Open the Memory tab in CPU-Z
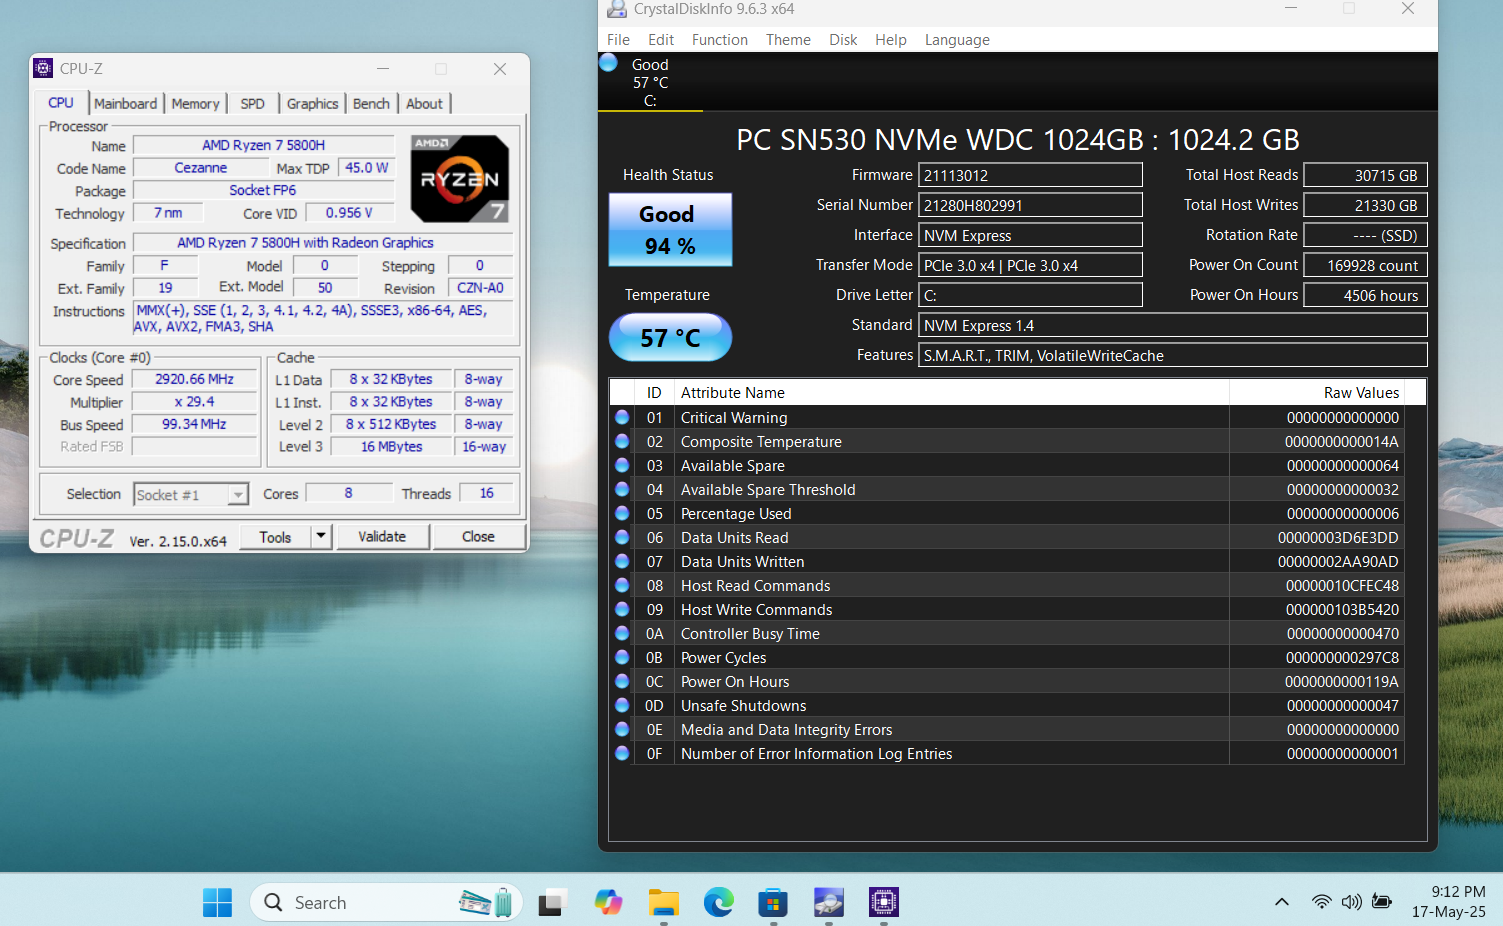1503x926 pixels. click(x=195, y=104)
